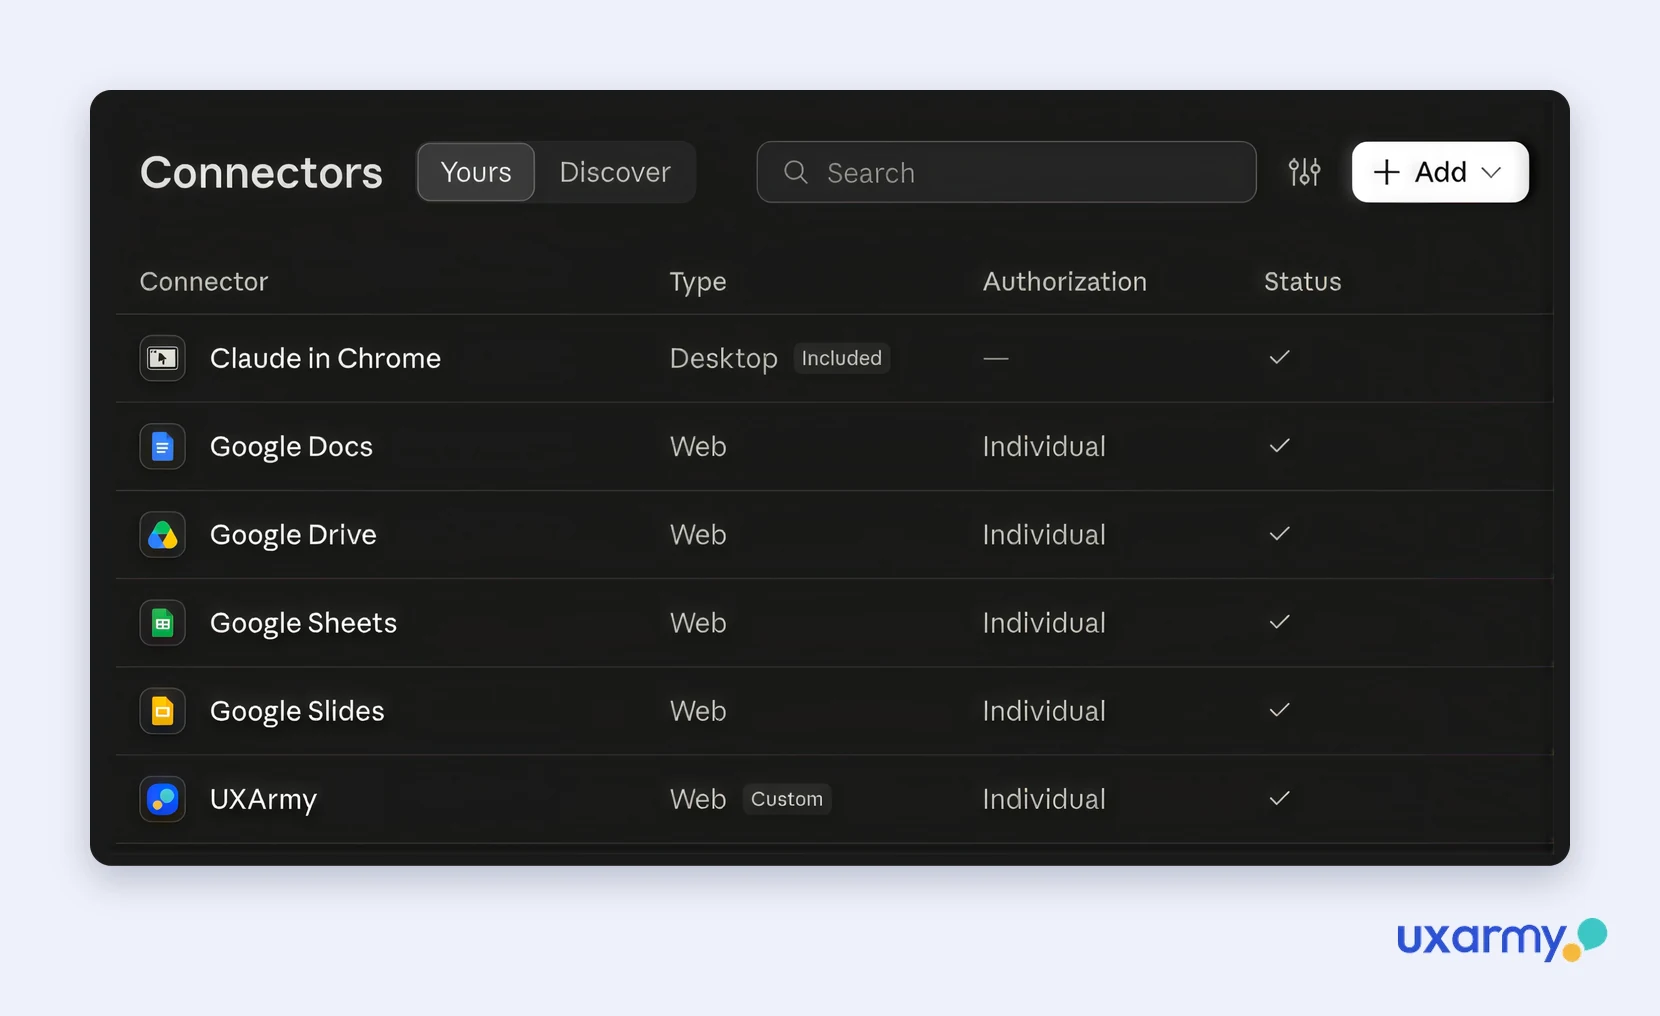
Task: Open the Google Sheets connector name
Action: 303,623
